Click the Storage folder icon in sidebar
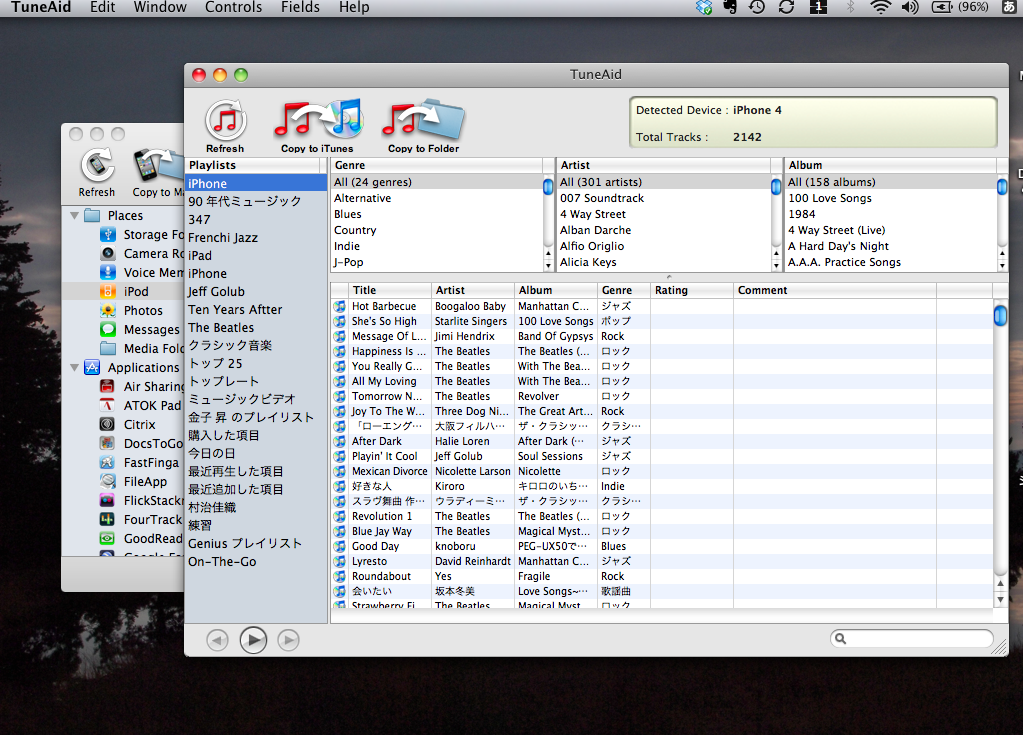Viewport: 1023px width, 735px height. [x=108, y=234]
